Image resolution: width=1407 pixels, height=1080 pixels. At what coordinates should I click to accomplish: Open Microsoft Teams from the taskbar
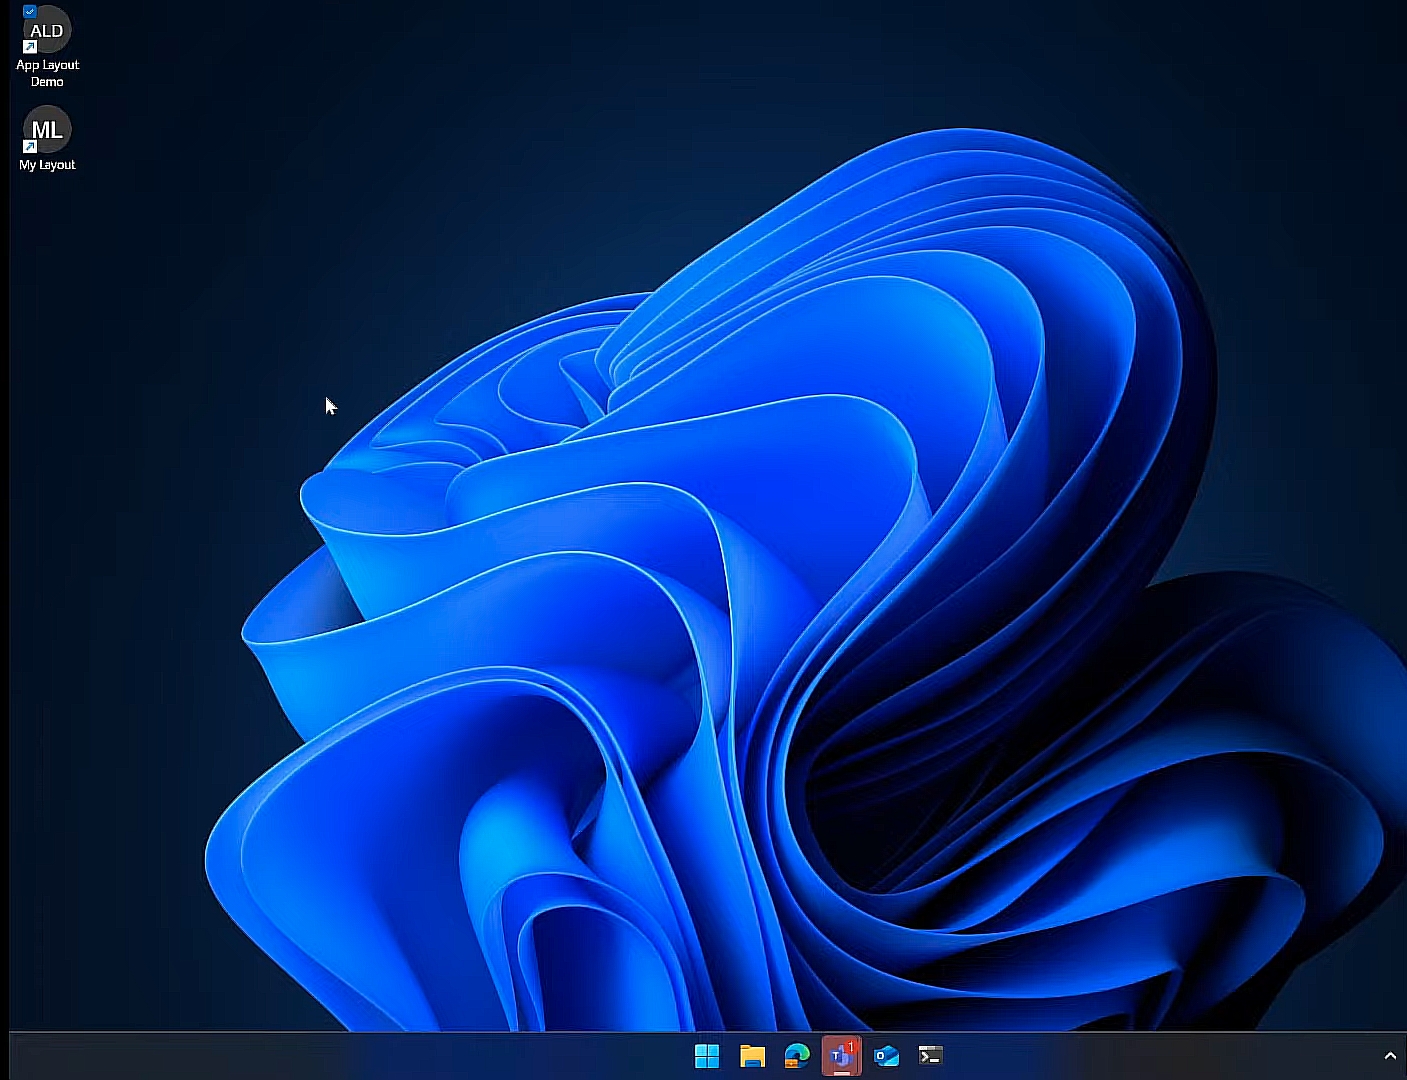click(842, 1056)
